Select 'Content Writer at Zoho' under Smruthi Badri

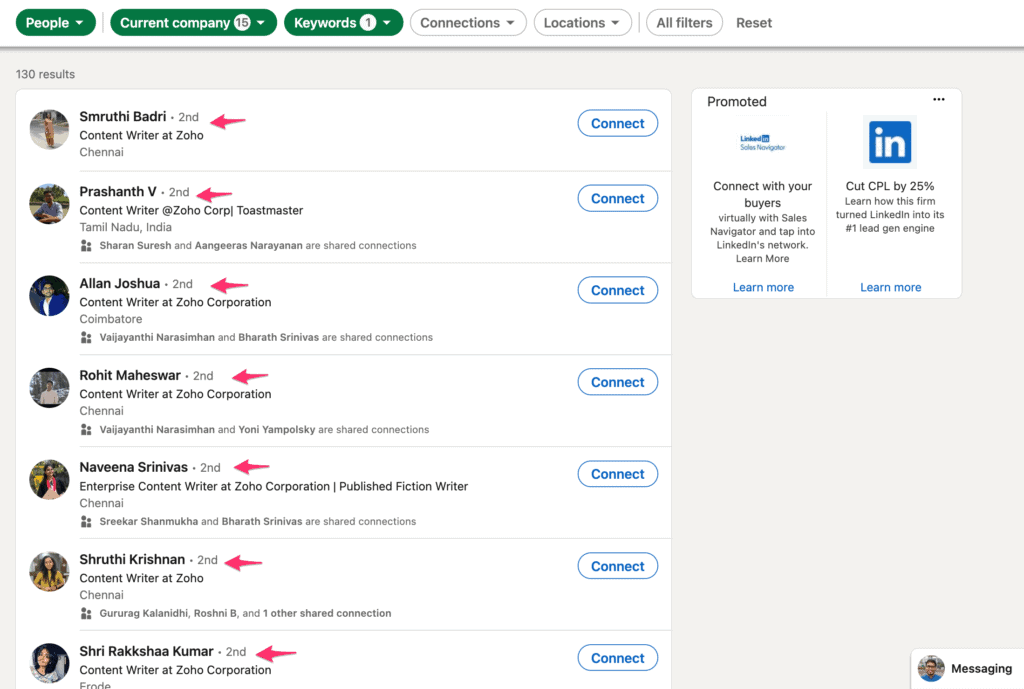tap(142, 135)
